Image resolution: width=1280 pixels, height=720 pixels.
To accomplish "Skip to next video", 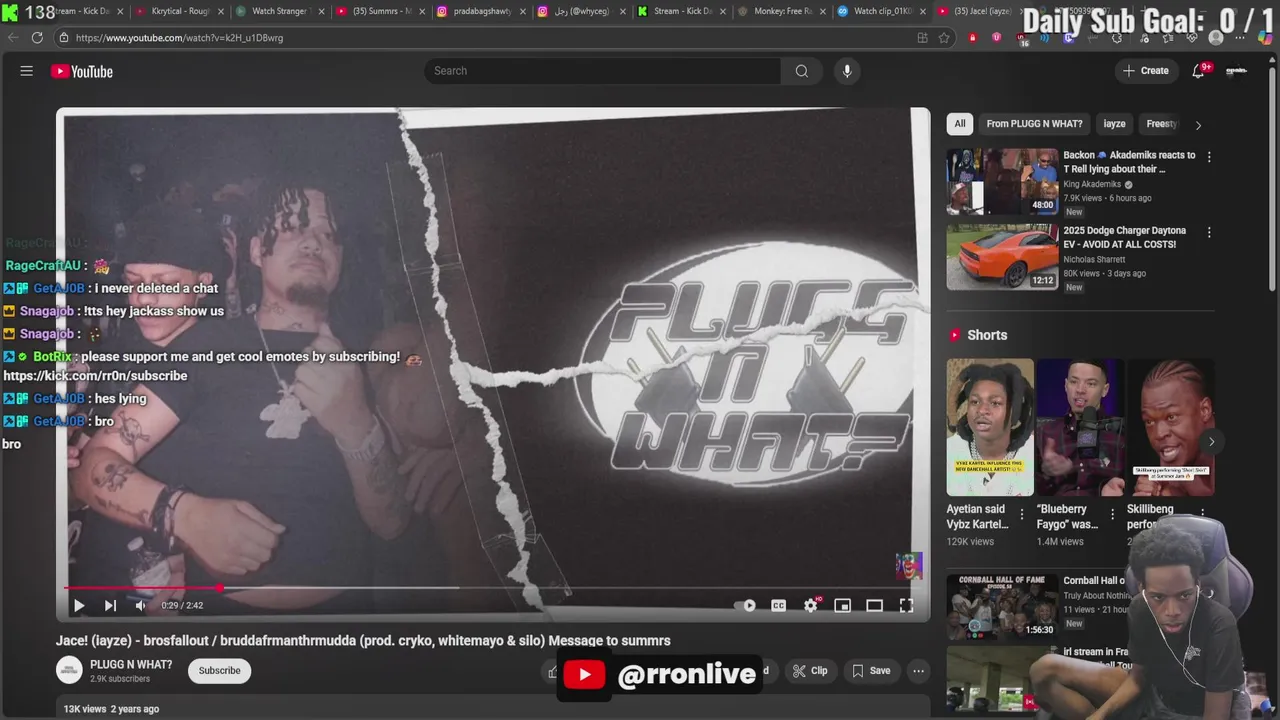I will point(110,605).
